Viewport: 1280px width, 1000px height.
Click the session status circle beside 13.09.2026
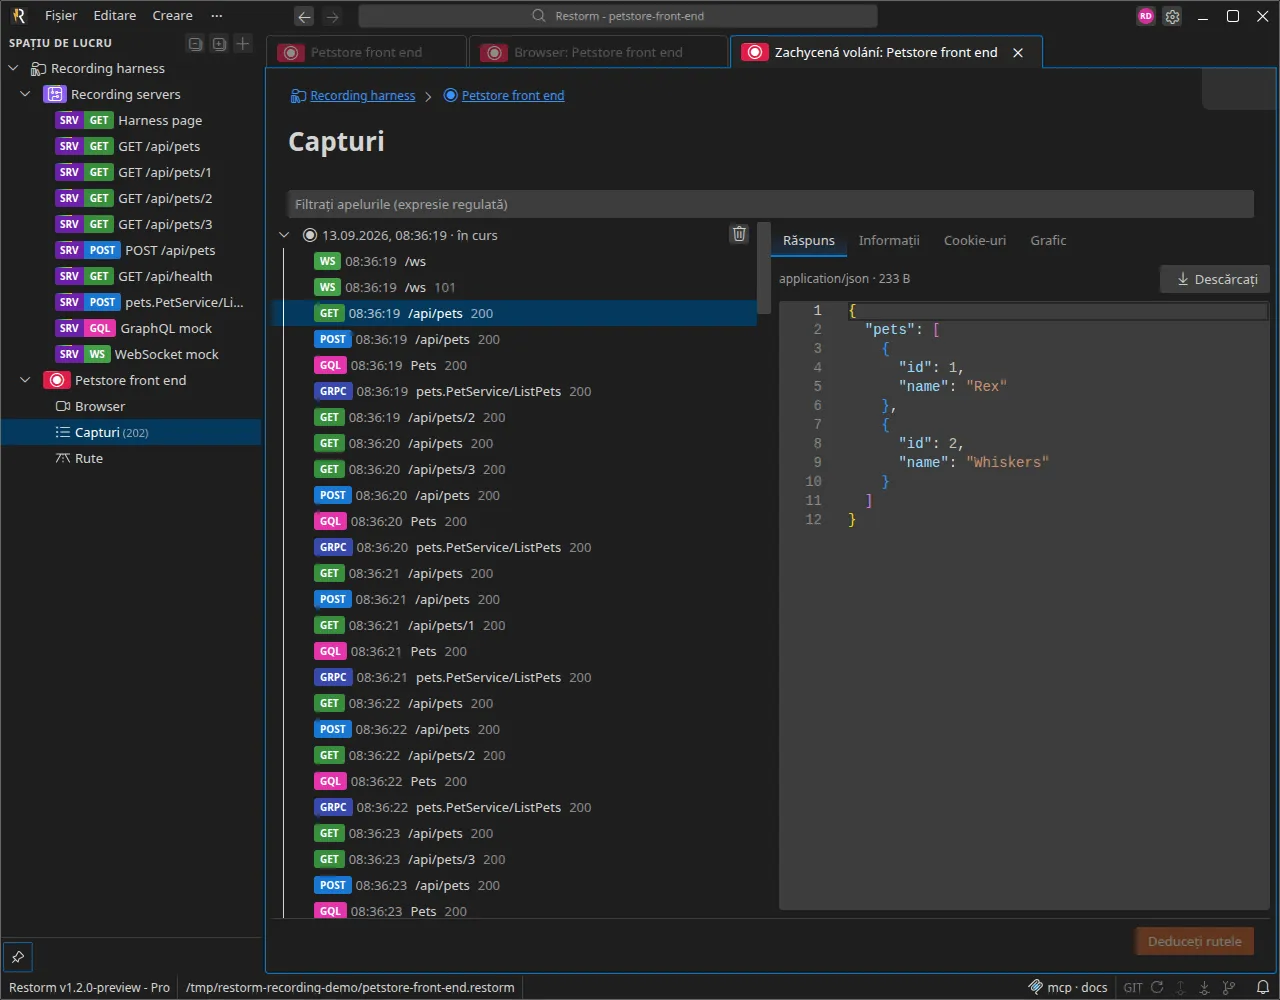pos(309,236)
